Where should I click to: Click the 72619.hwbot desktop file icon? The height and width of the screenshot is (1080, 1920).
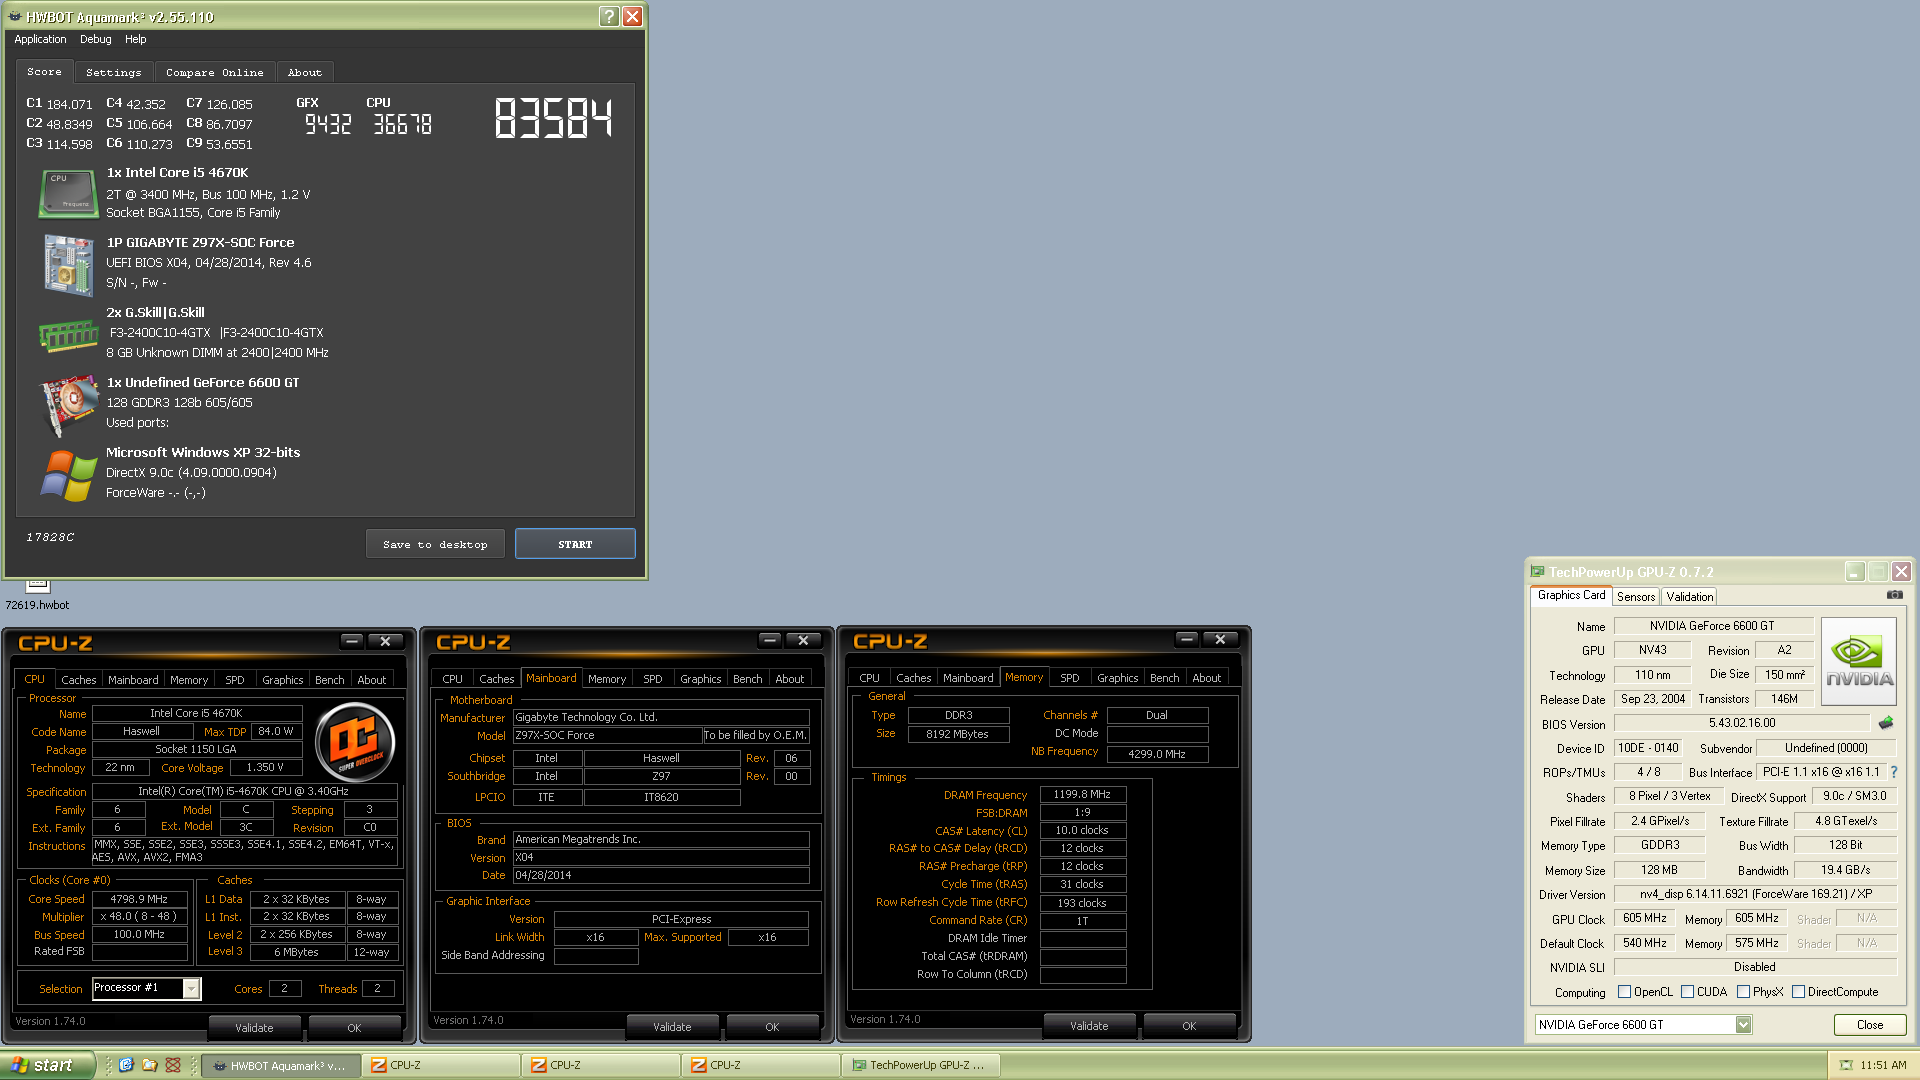pos(37,594)
